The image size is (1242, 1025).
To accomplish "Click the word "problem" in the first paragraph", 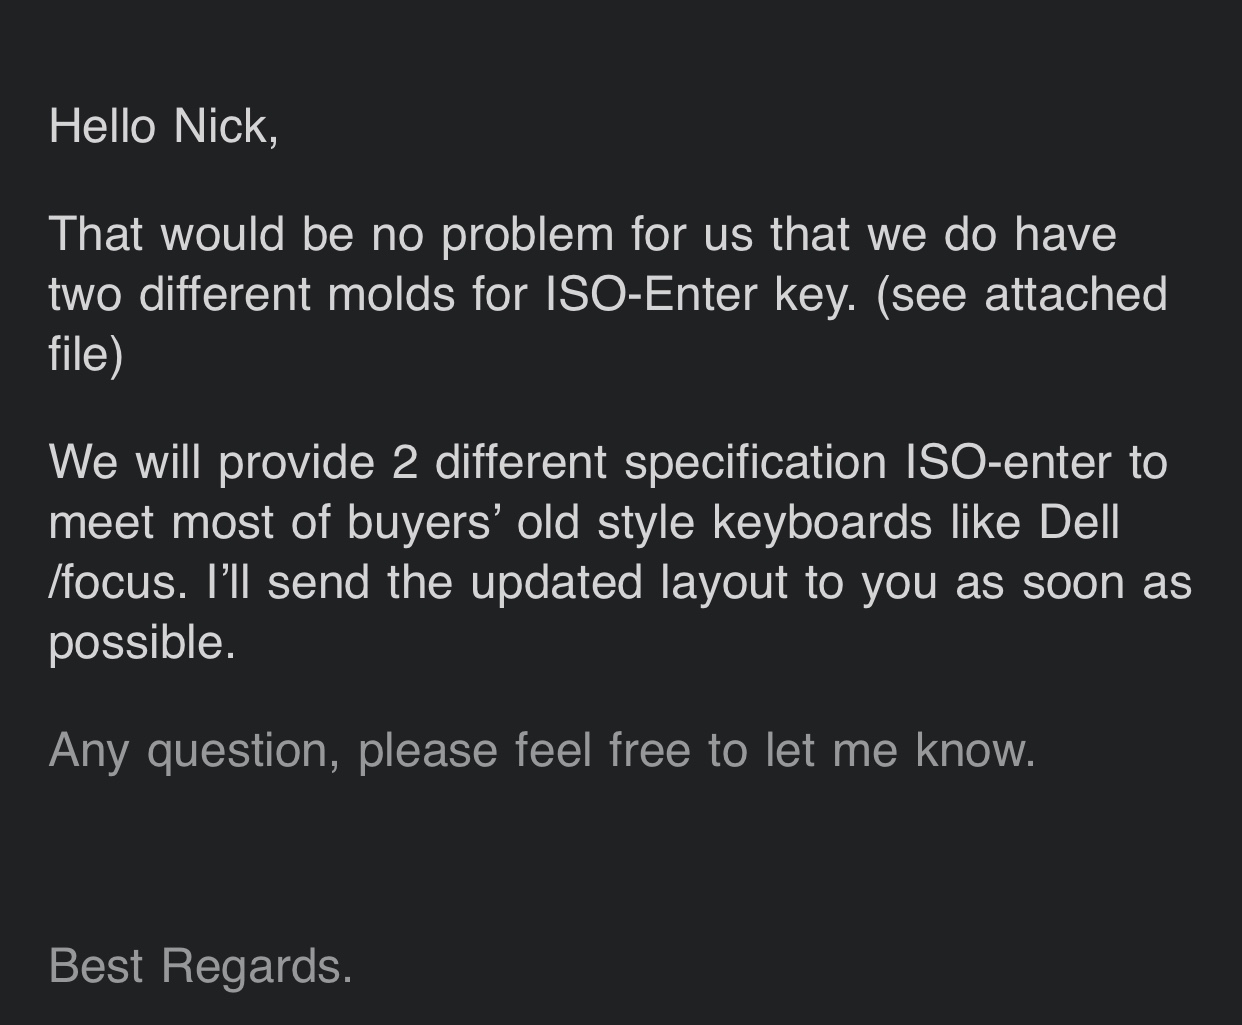I will point(527,235).
